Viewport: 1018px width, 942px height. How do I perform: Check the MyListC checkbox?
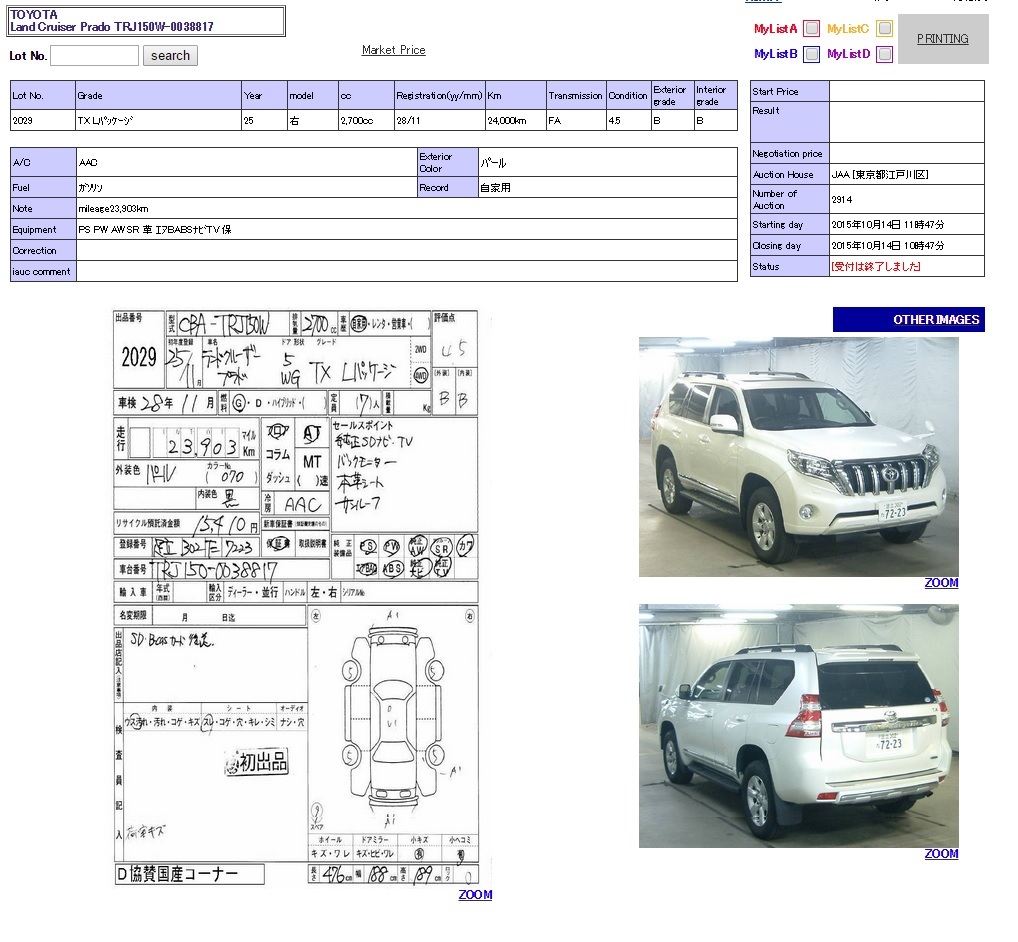tap(884, 29)
